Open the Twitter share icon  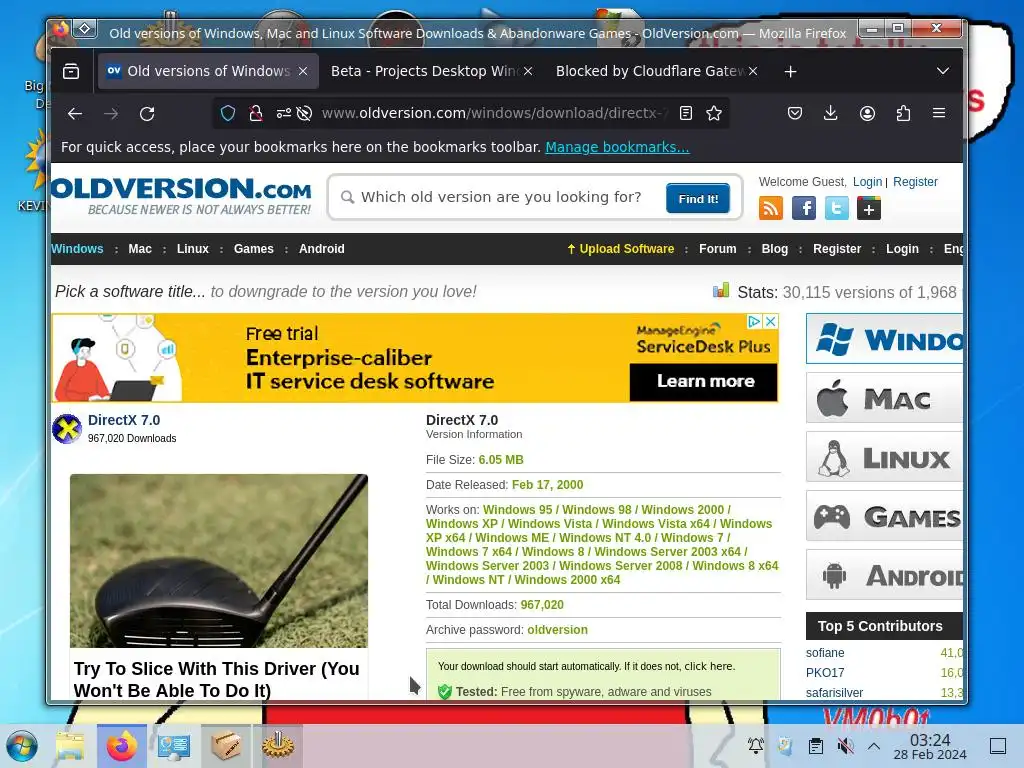click(x=837, y=208)
